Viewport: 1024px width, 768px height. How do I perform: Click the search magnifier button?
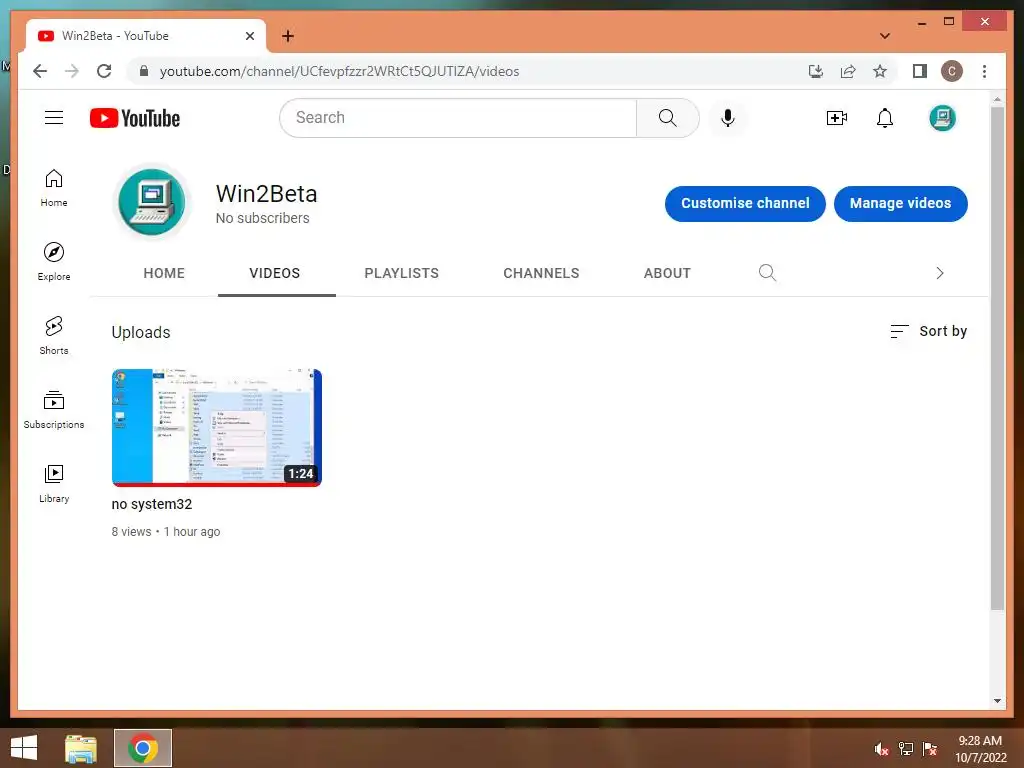[667, 118]
